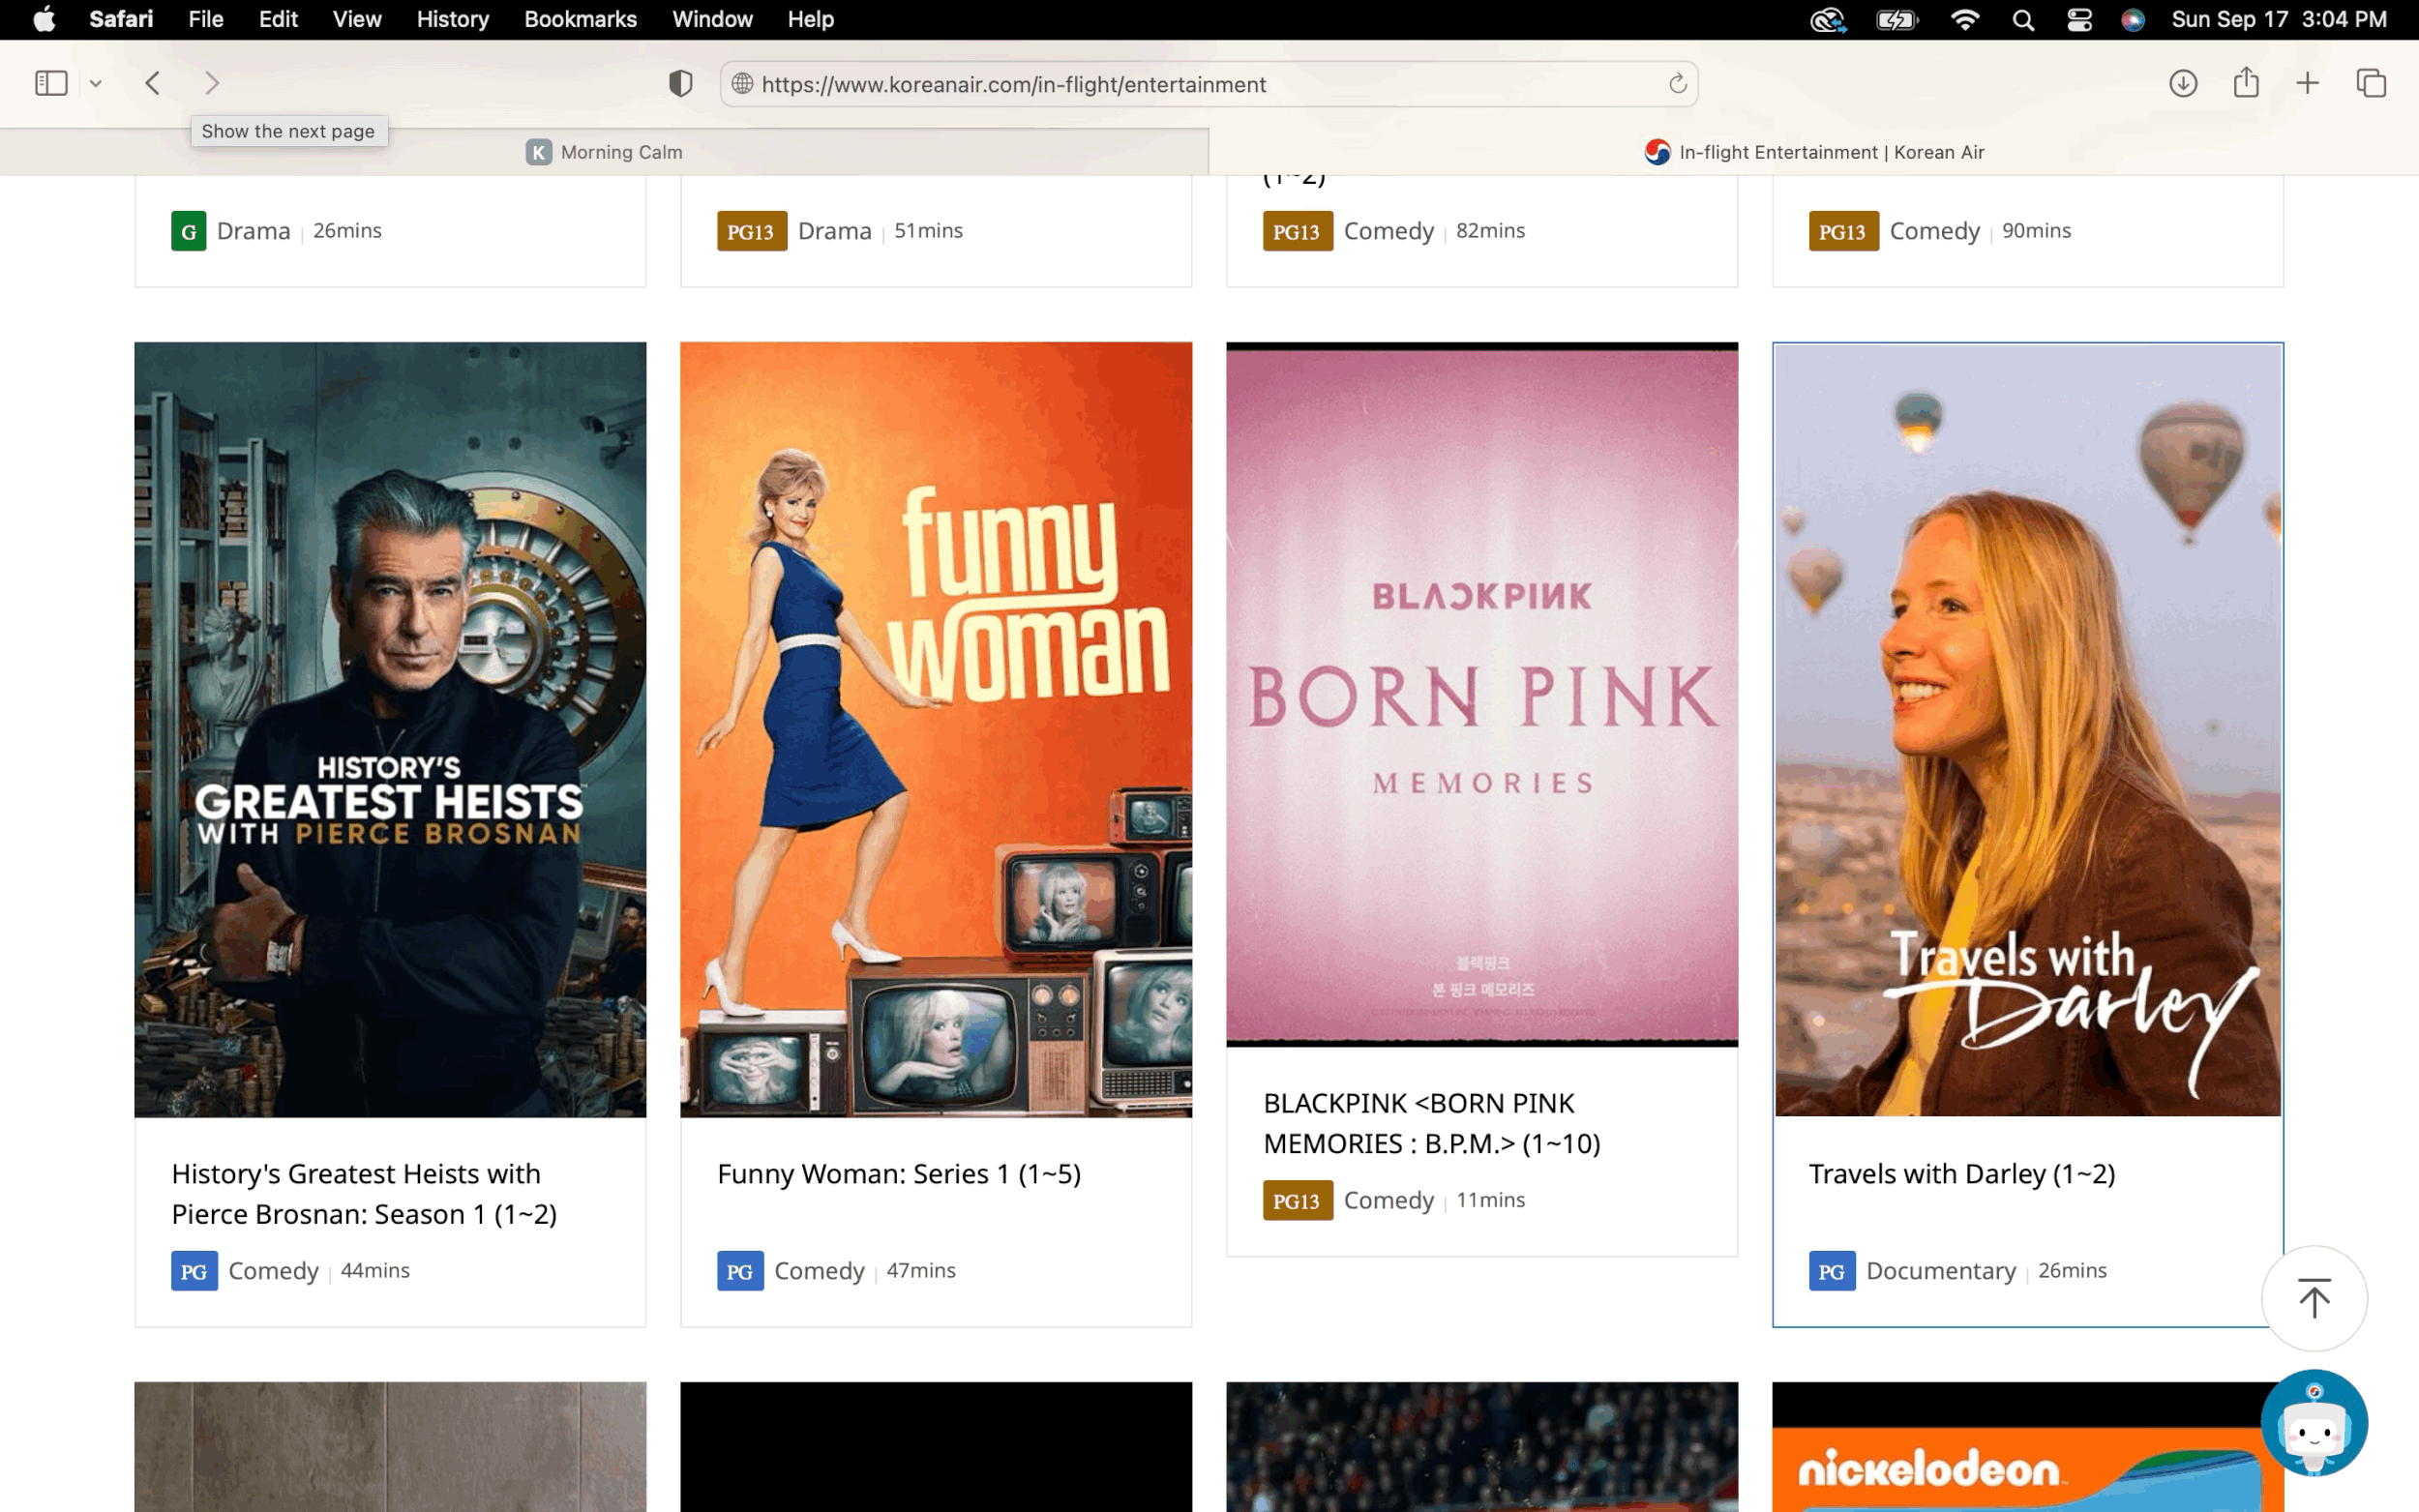Switch to the Morning Calm tab
The image size is (2419, 1512).
pos(604,152)
